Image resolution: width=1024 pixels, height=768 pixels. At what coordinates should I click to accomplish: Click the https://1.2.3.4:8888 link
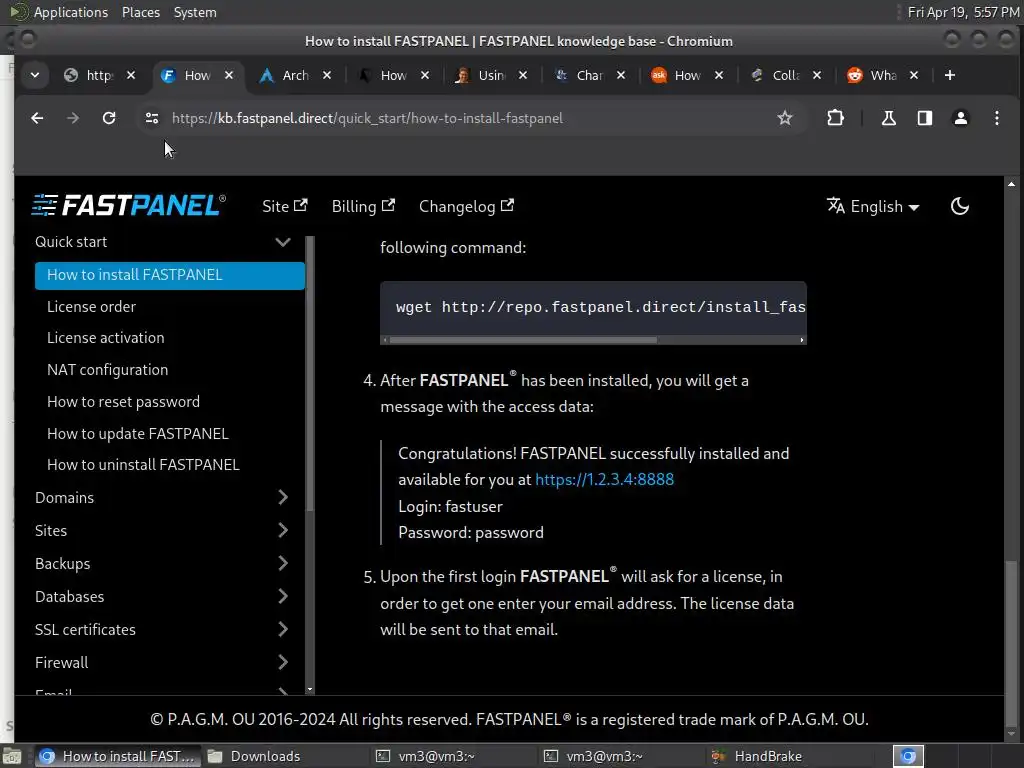(x=604, y=479)
